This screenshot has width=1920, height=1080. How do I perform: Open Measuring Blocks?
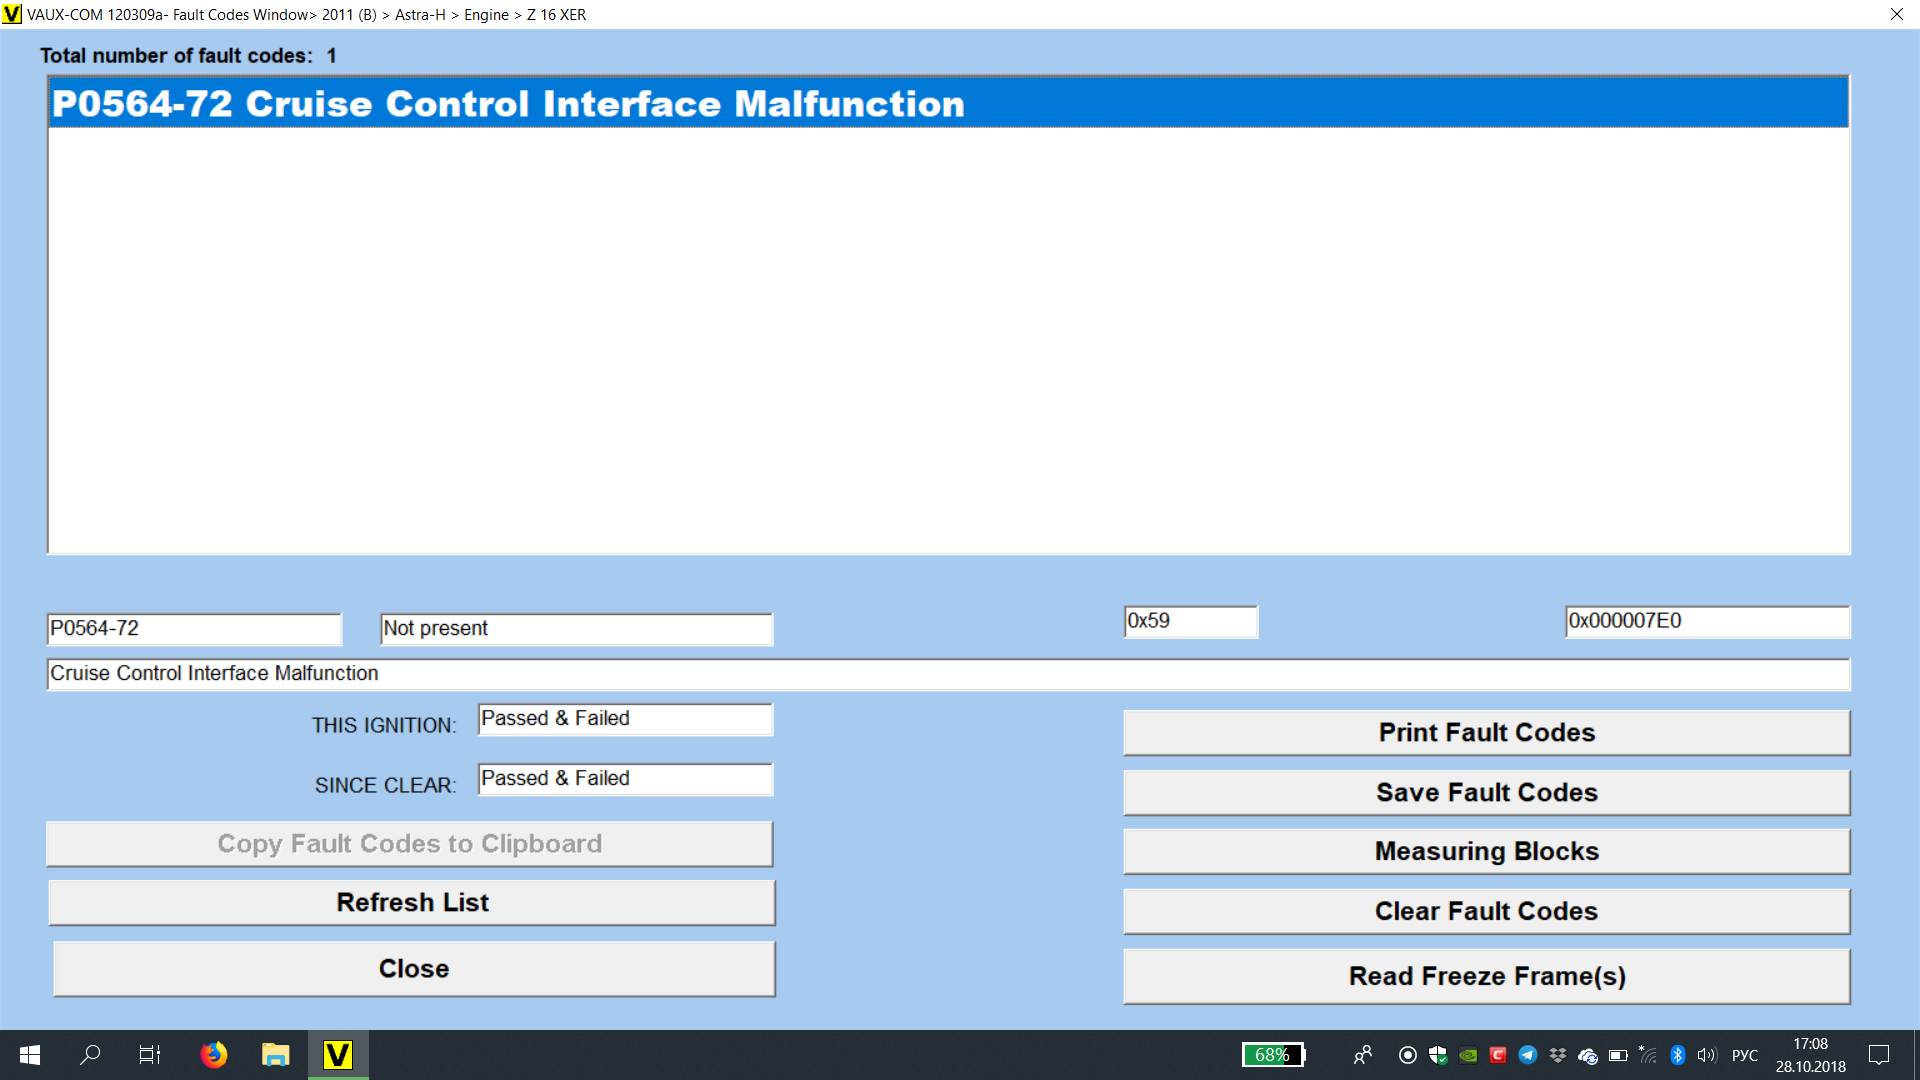tap(1486, 851)
